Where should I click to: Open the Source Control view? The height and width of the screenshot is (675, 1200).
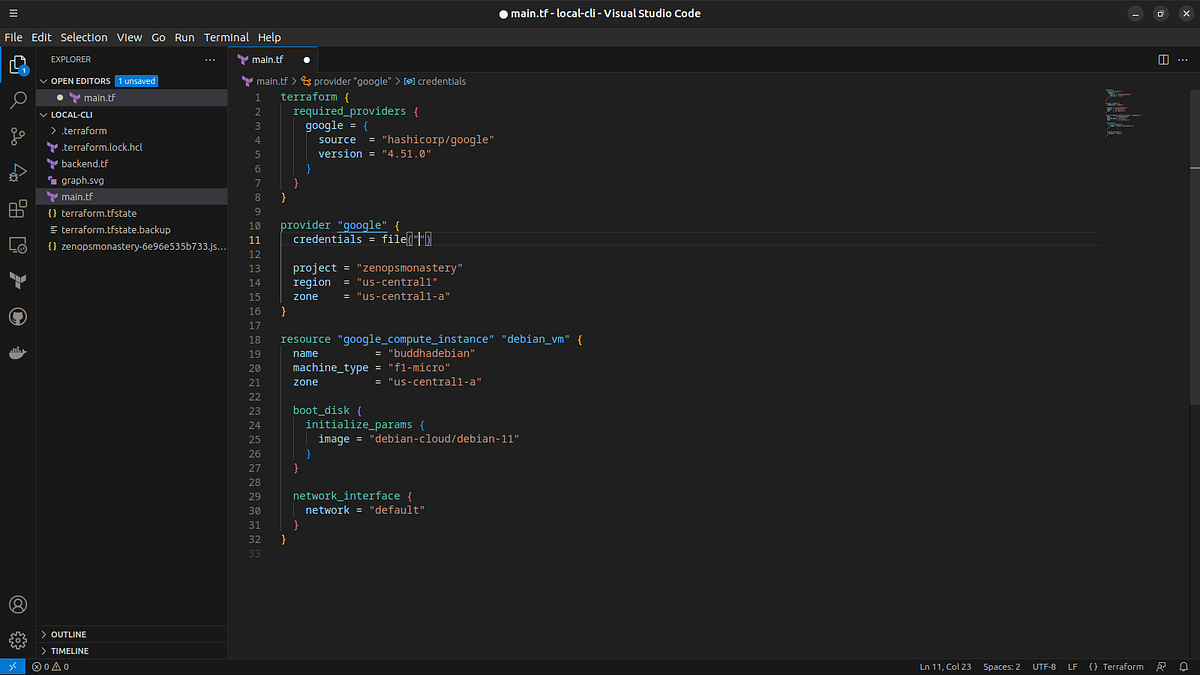18,136
